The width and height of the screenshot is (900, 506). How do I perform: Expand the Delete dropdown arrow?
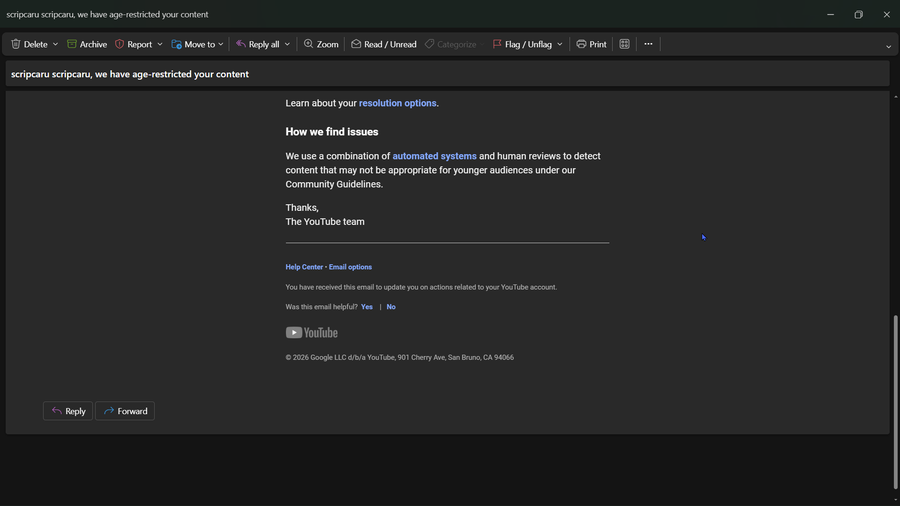coord(55,44)
